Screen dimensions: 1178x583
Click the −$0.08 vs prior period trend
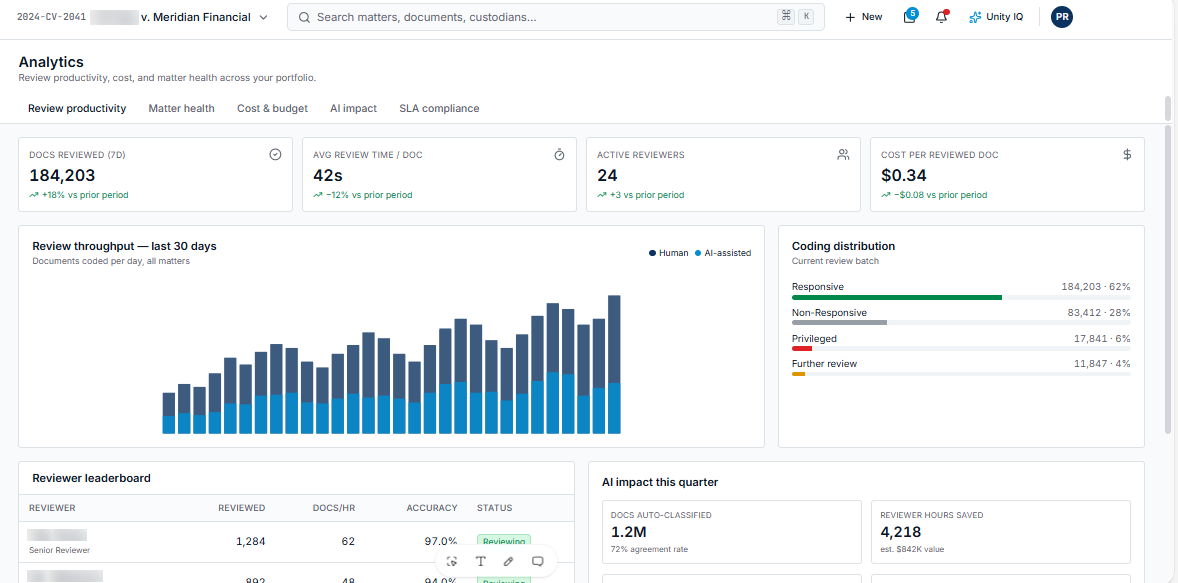(x=934, y=195)
